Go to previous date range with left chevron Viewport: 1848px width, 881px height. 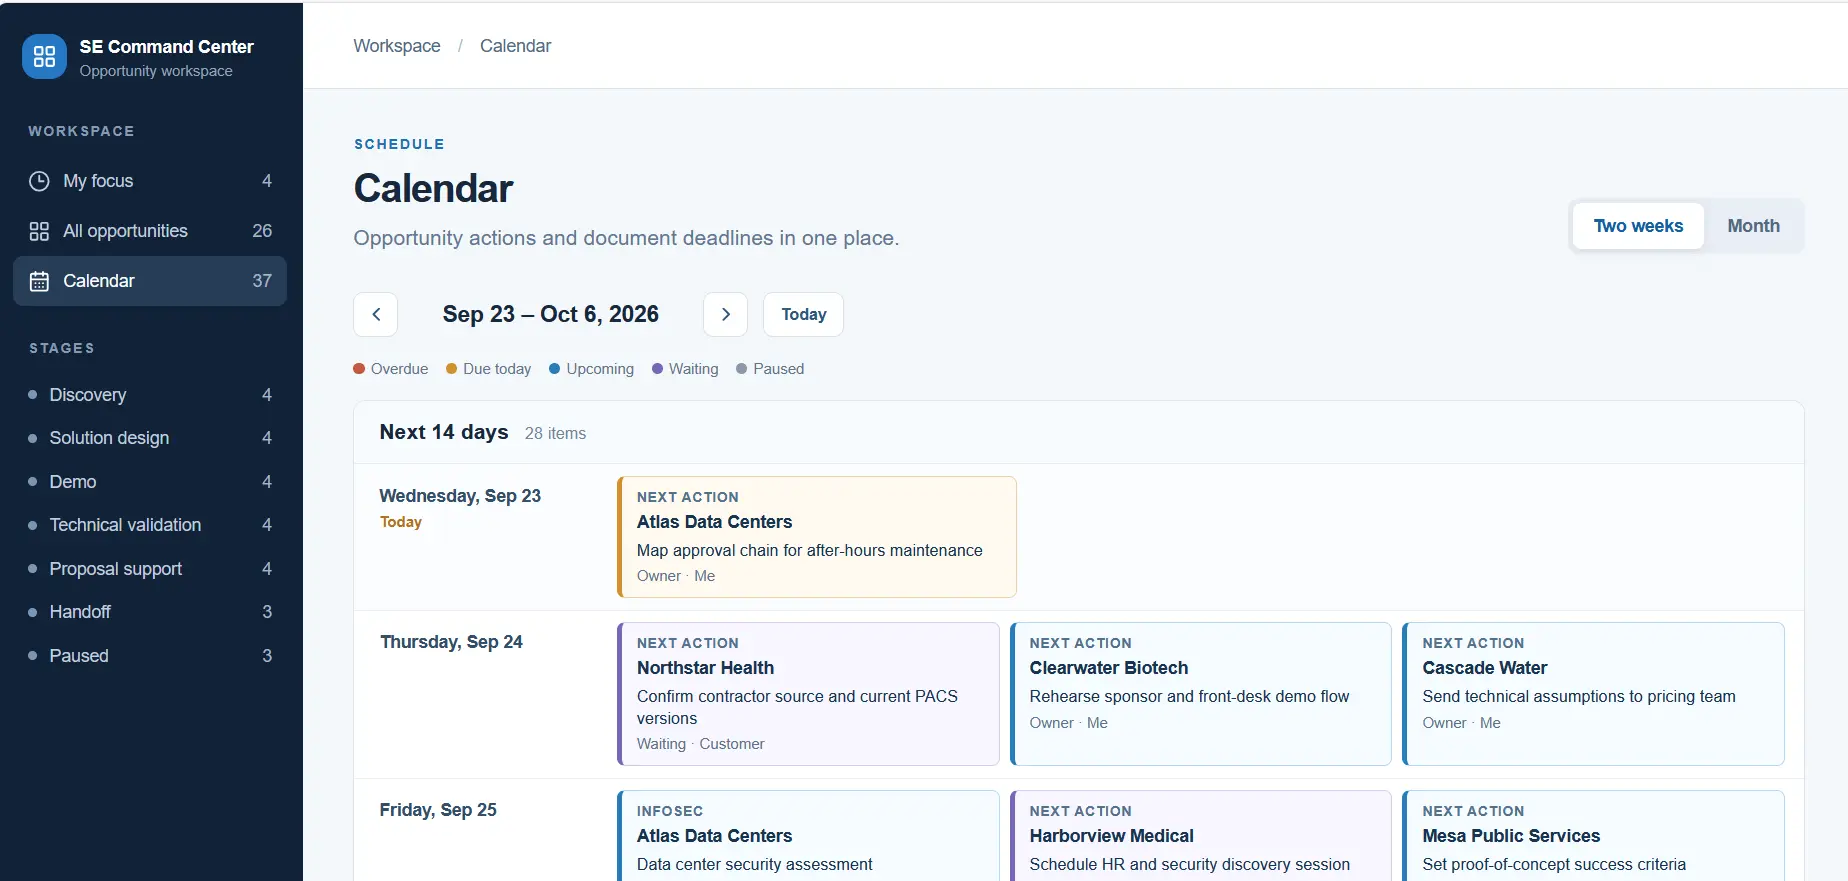click(376, 314)
